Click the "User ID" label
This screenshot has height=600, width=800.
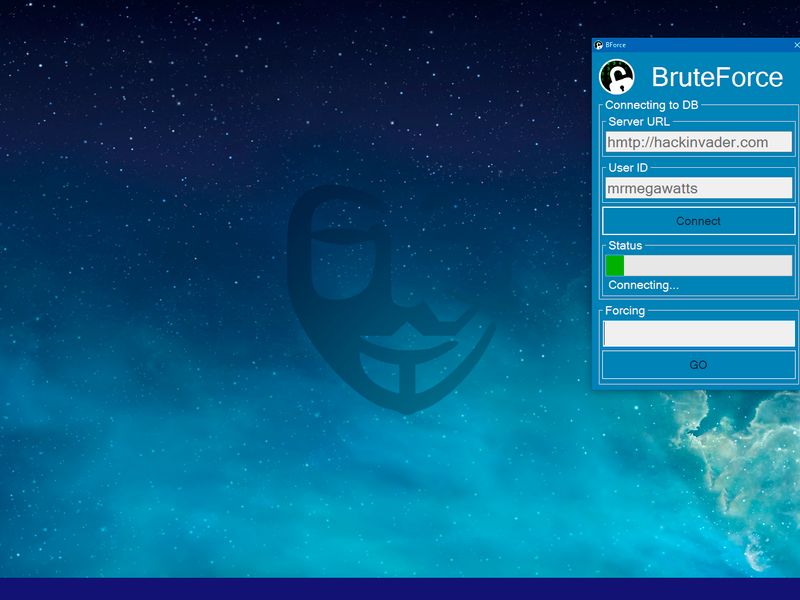[x=628, y=168]
